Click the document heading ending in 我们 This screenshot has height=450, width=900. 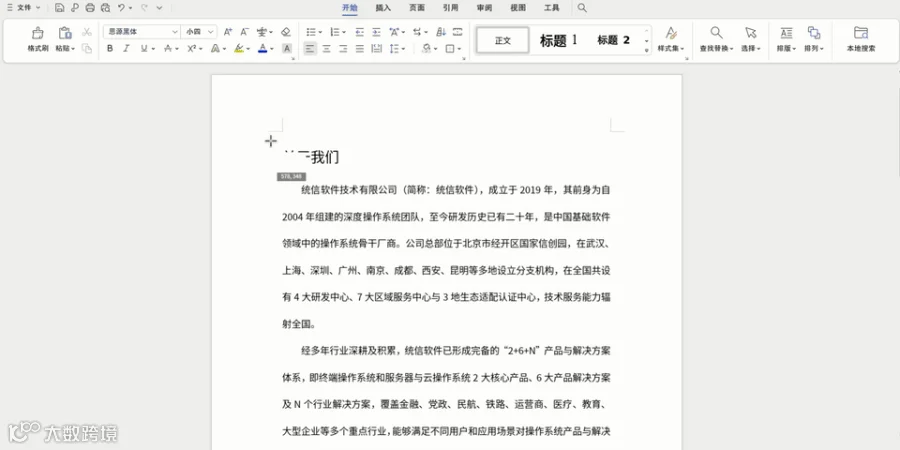(x=312, y=156)
